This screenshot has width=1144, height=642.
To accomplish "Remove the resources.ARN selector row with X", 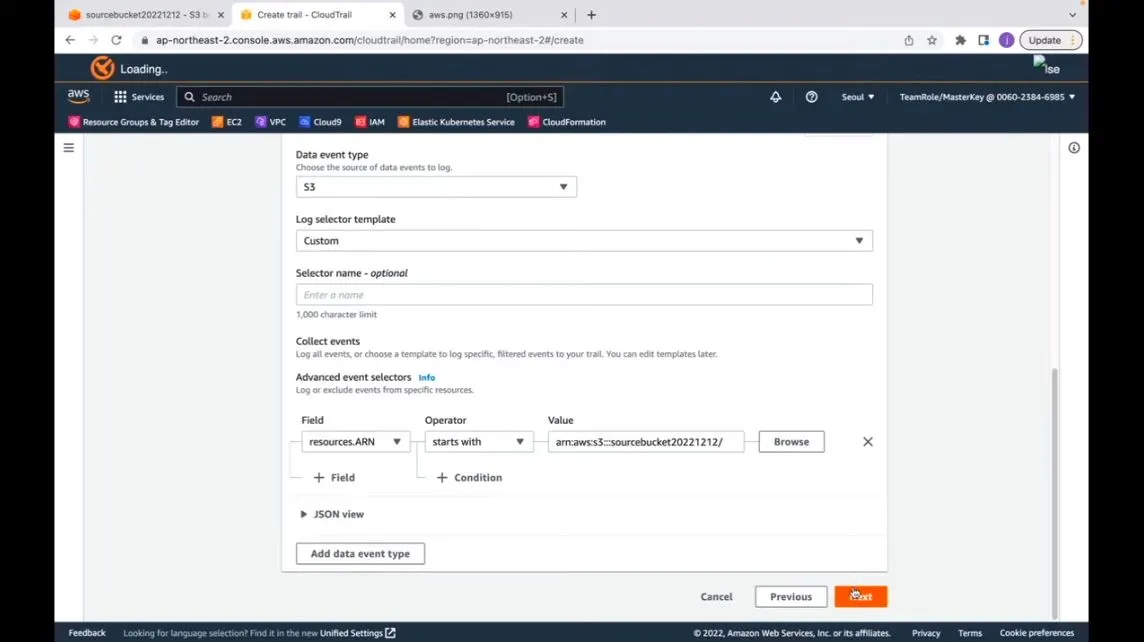I will coord(867,441).
